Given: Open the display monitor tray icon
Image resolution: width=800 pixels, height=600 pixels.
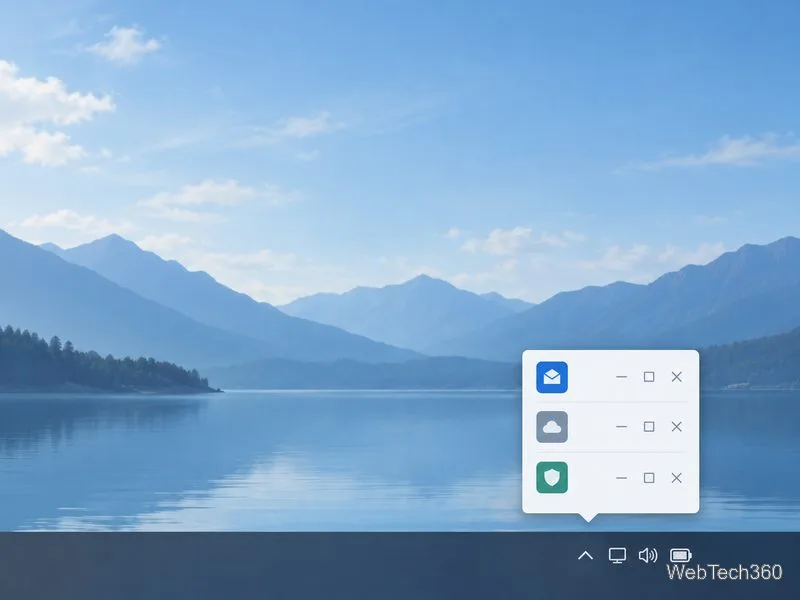Looking at the screenshot, I should [x=617, y=555].
